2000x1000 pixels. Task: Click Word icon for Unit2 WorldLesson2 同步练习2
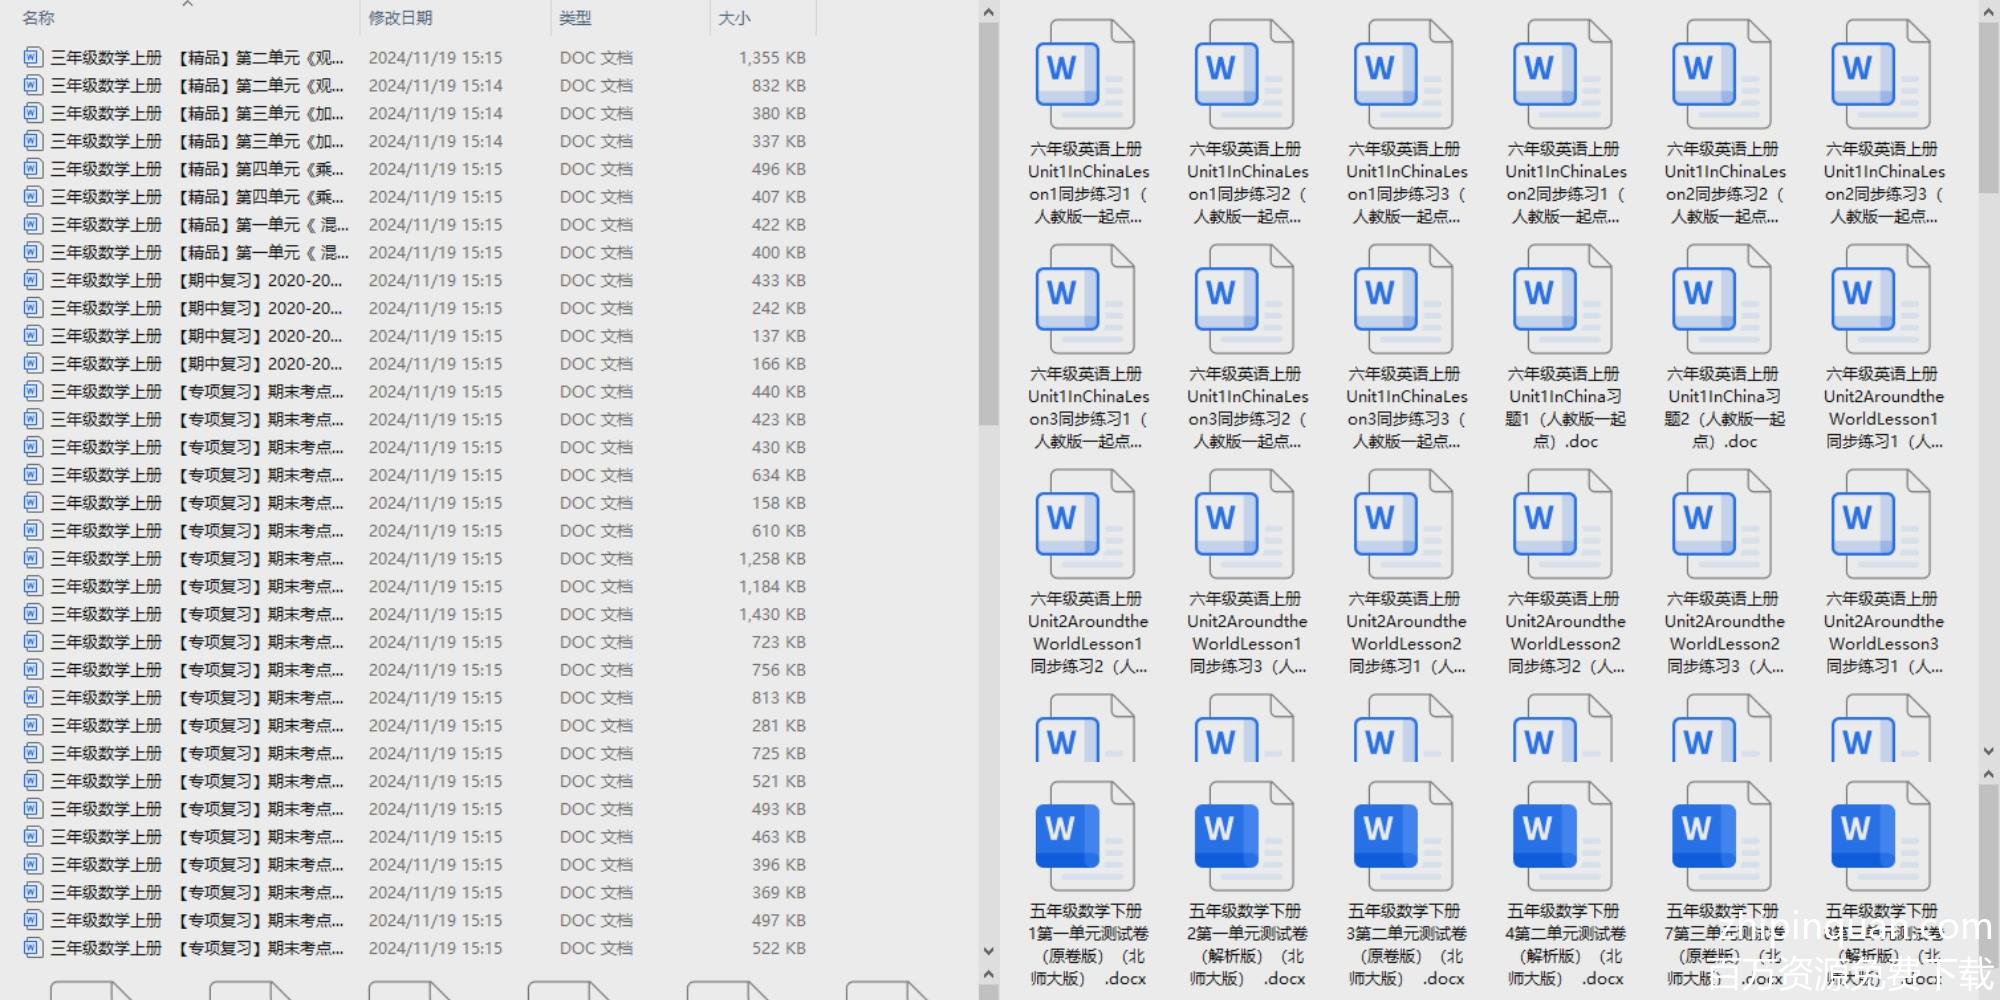point(1563,525)
